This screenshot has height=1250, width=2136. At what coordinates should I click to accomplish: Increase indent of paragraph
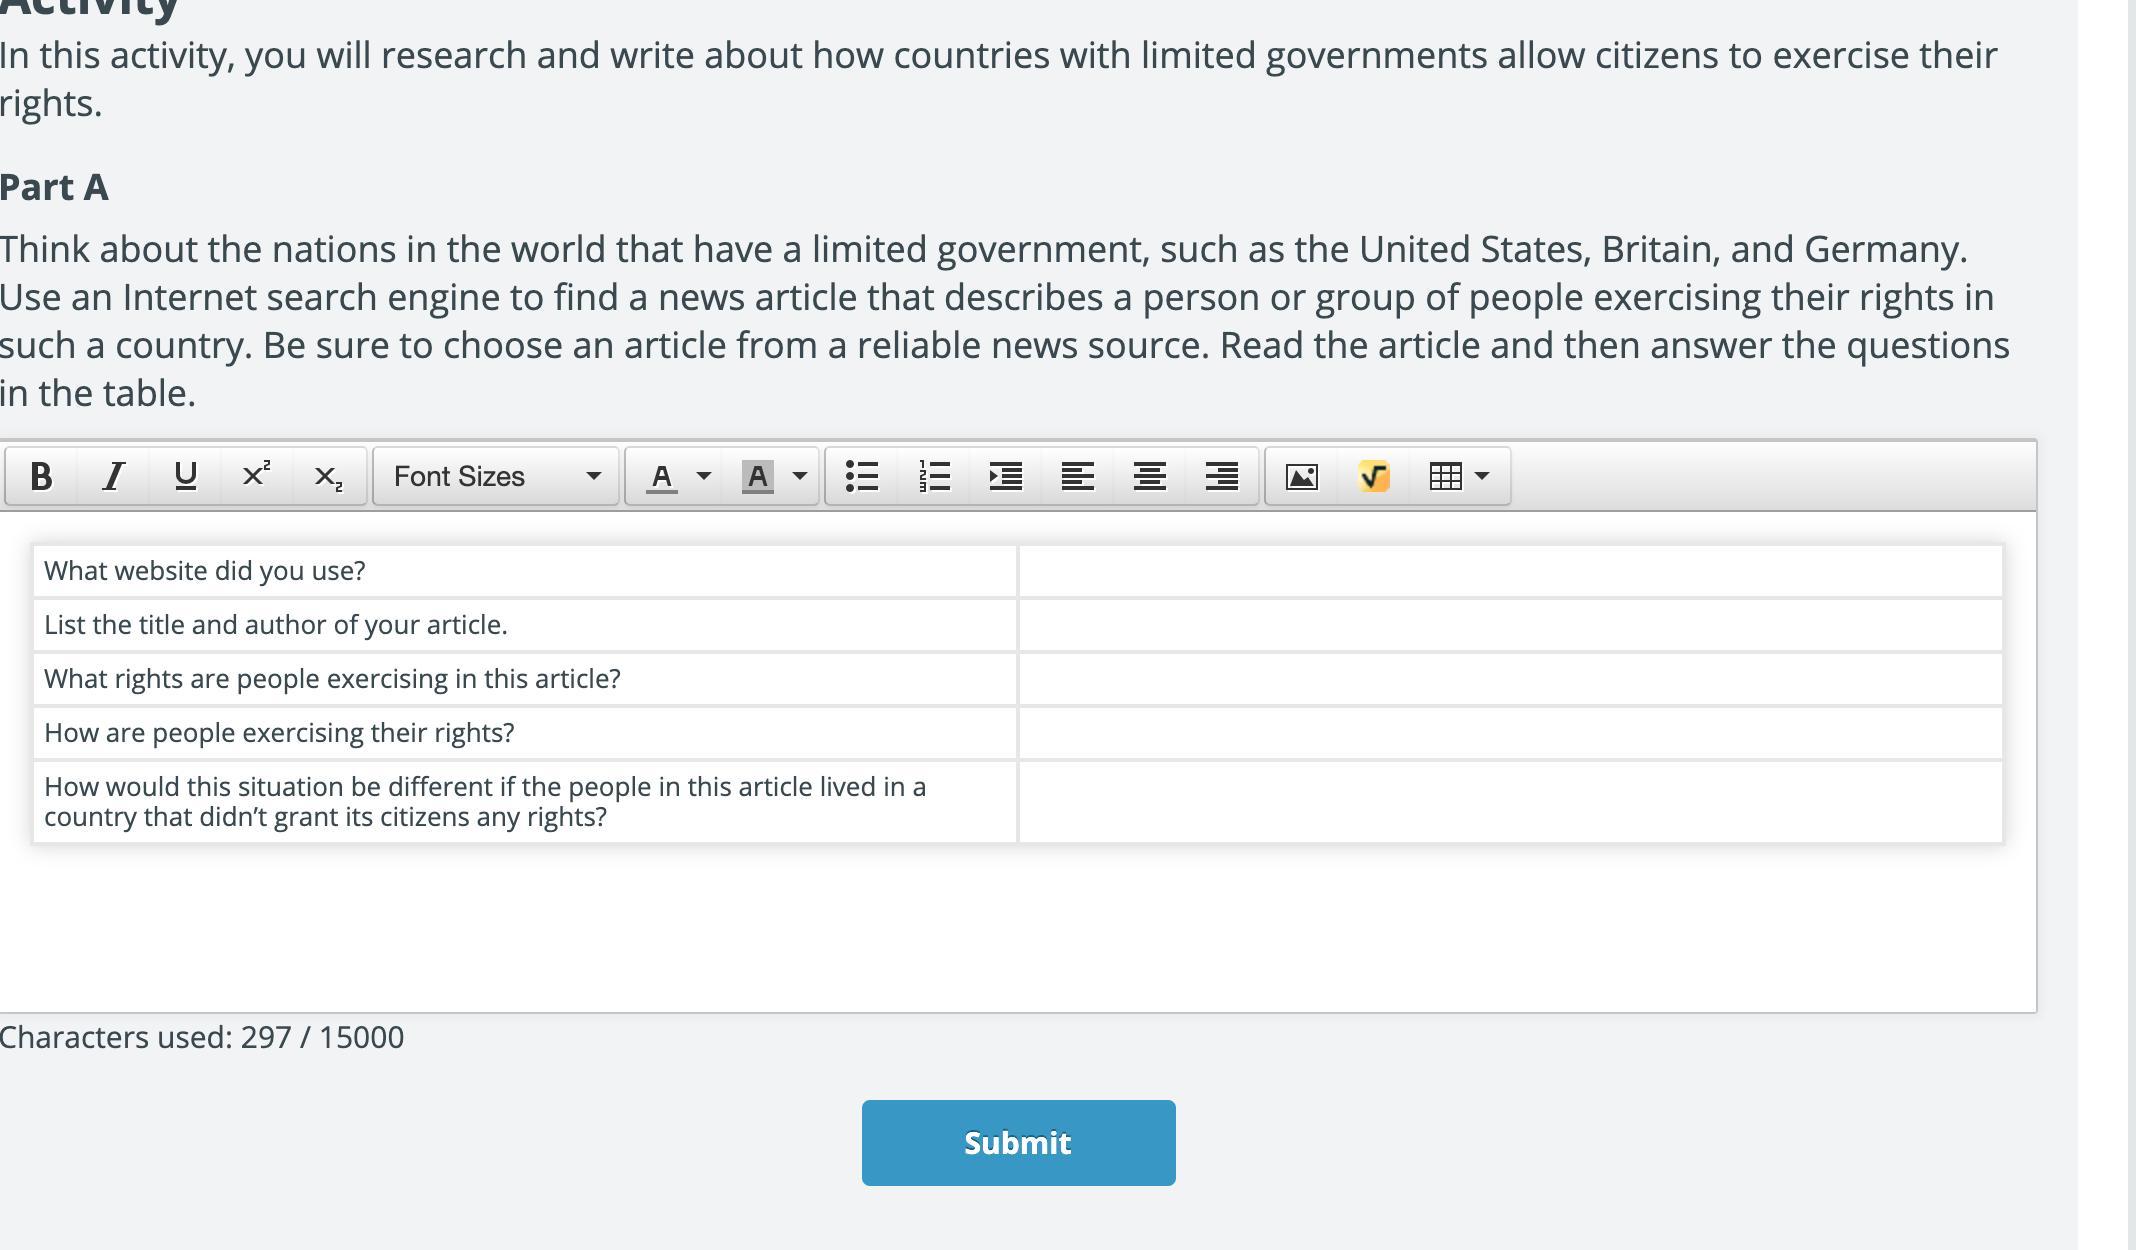(x=1006, y=477)
